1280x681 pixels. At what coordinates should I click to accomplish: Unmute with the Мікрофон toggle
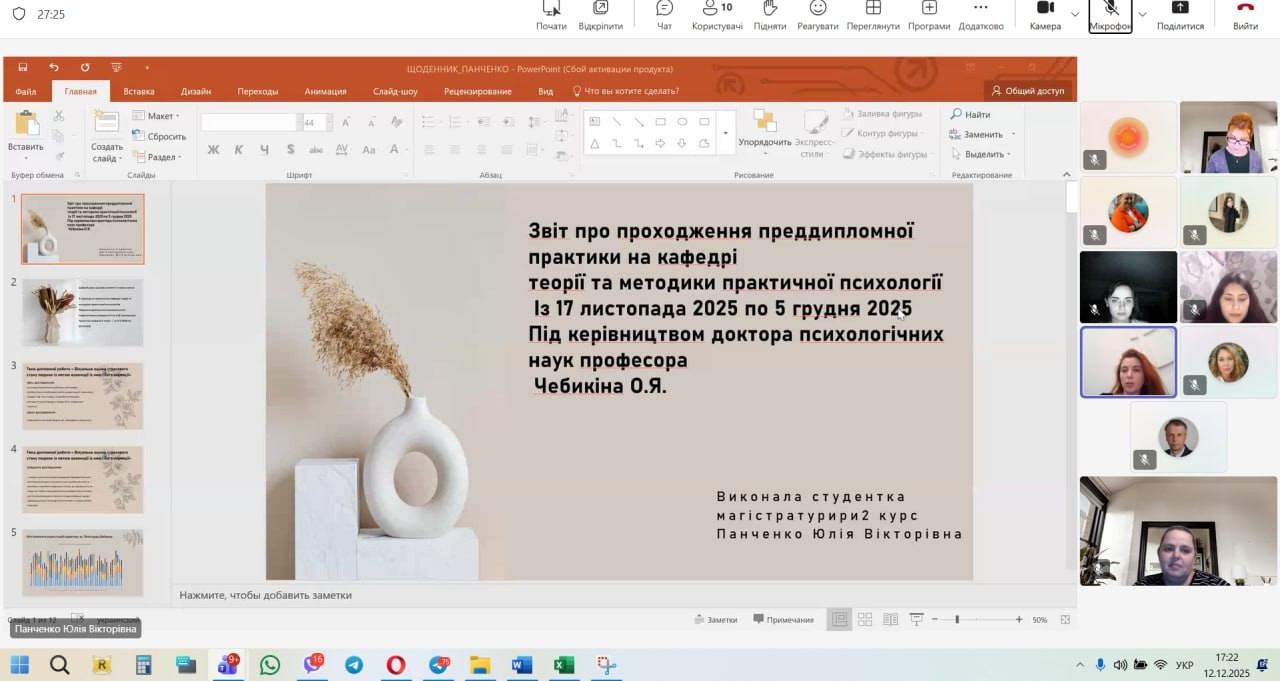point(1110,15)
